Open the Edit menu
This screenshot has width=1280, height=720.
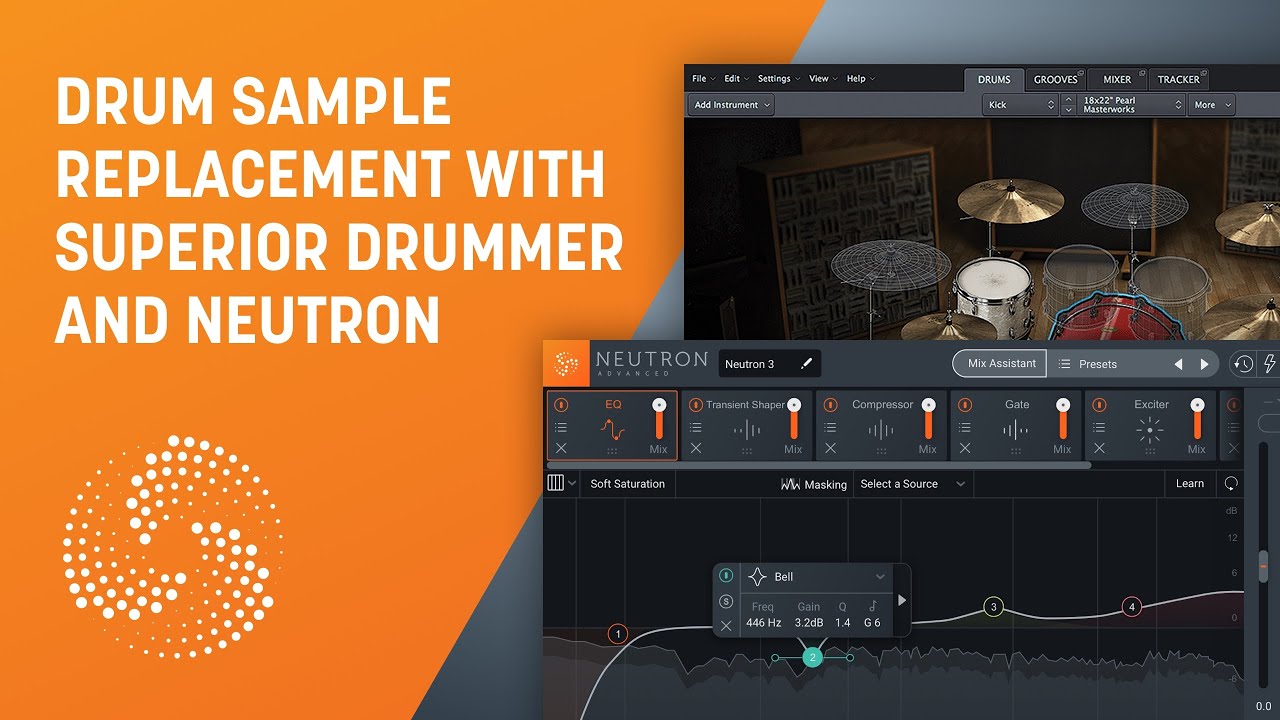(735, 79)
